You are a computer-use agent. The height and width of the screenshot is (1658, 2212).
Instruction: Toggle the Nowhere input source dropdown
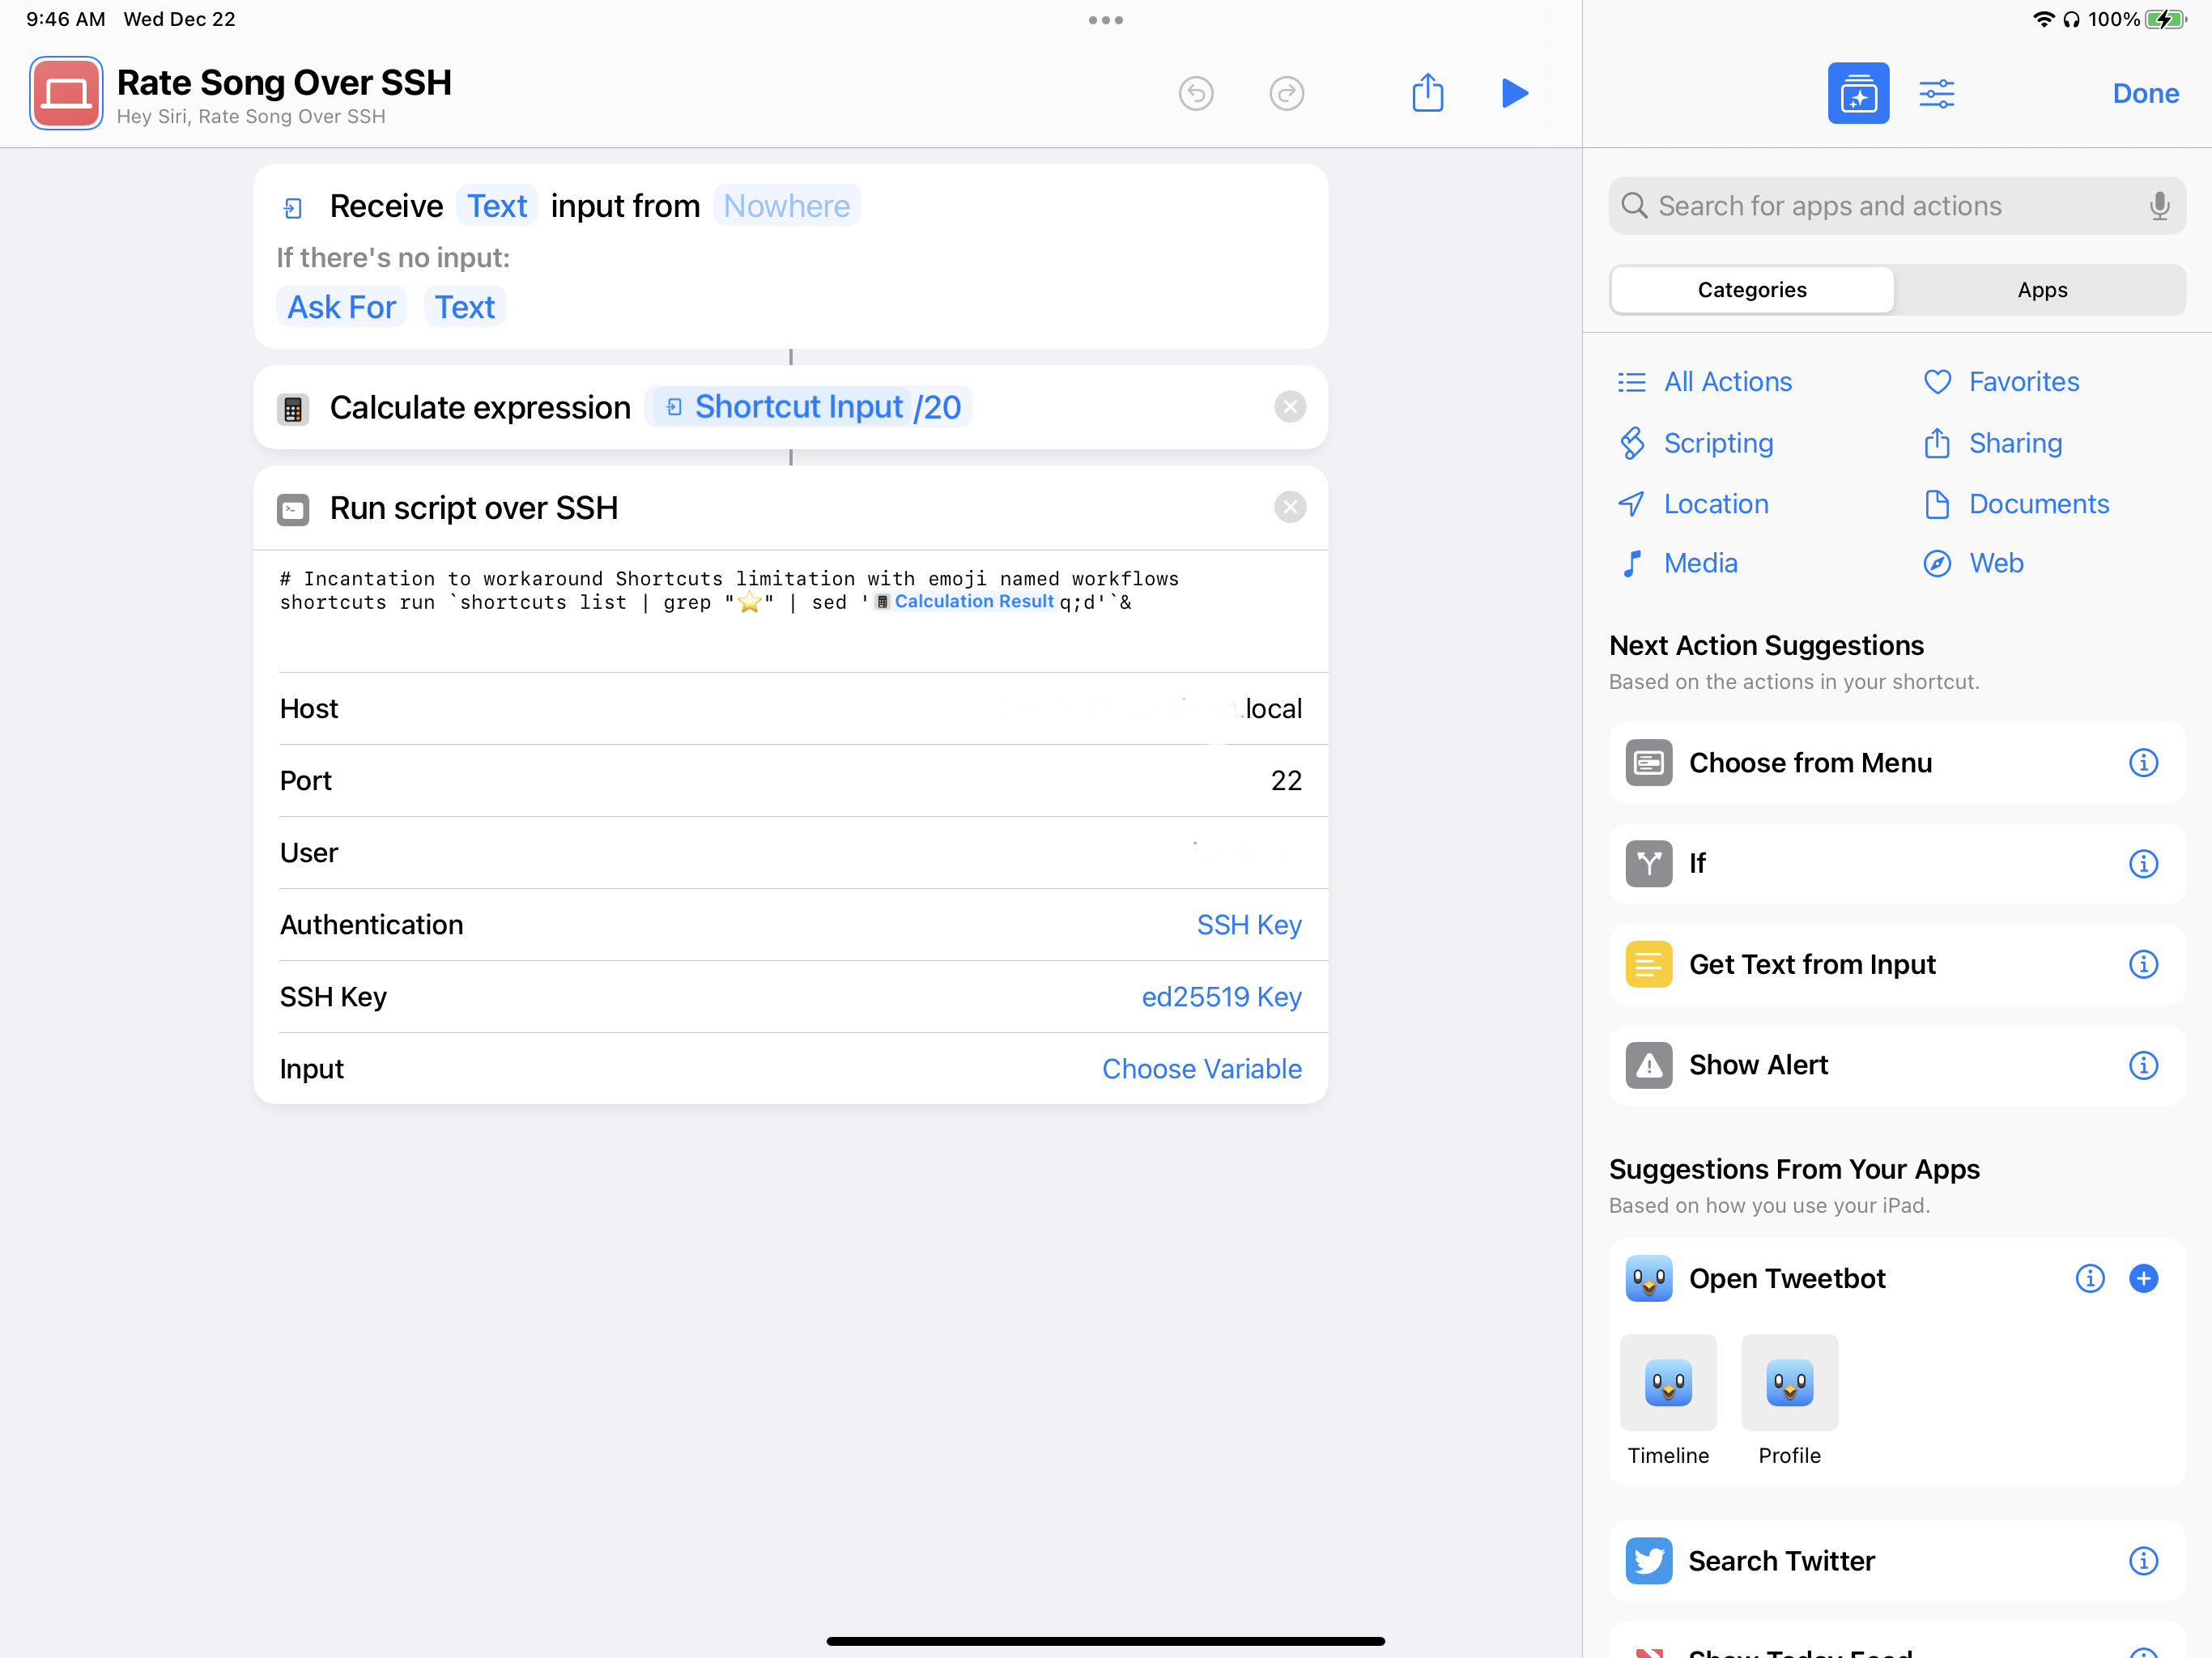[785, 206]
